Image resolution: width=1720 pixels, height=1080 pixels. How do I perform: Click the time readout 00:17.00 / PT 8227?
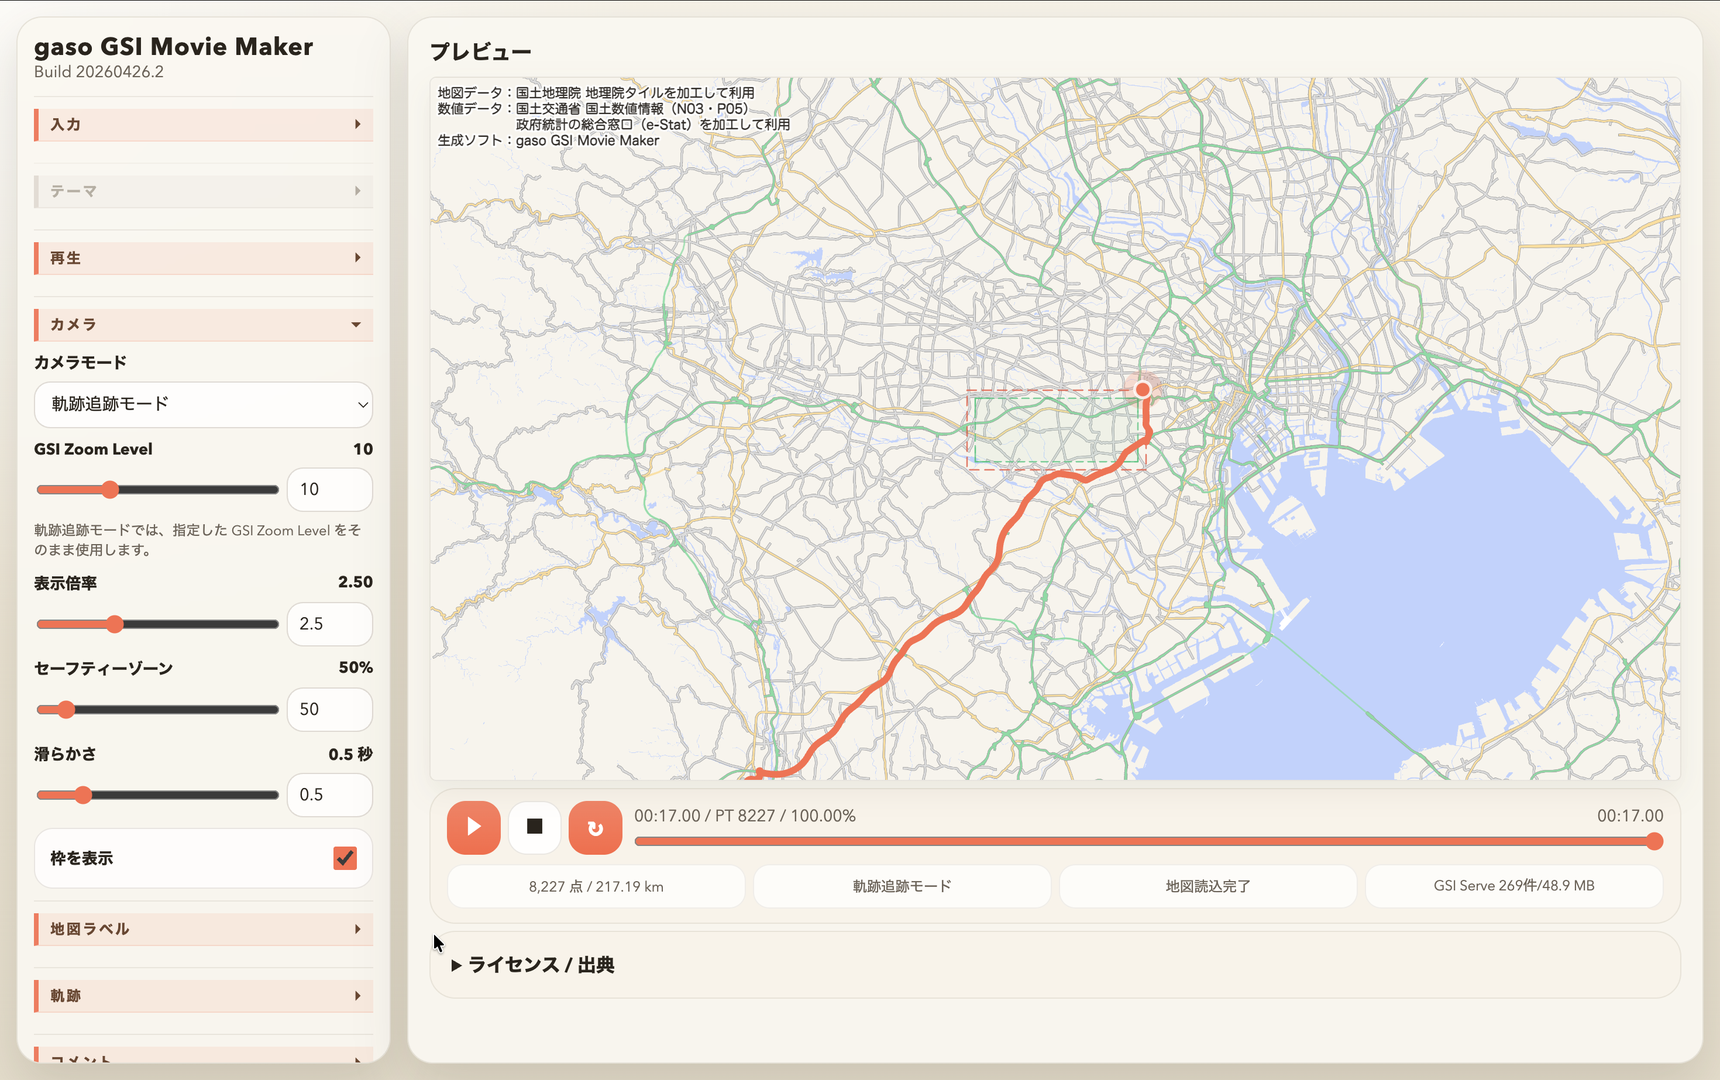[x=745, y=816]
